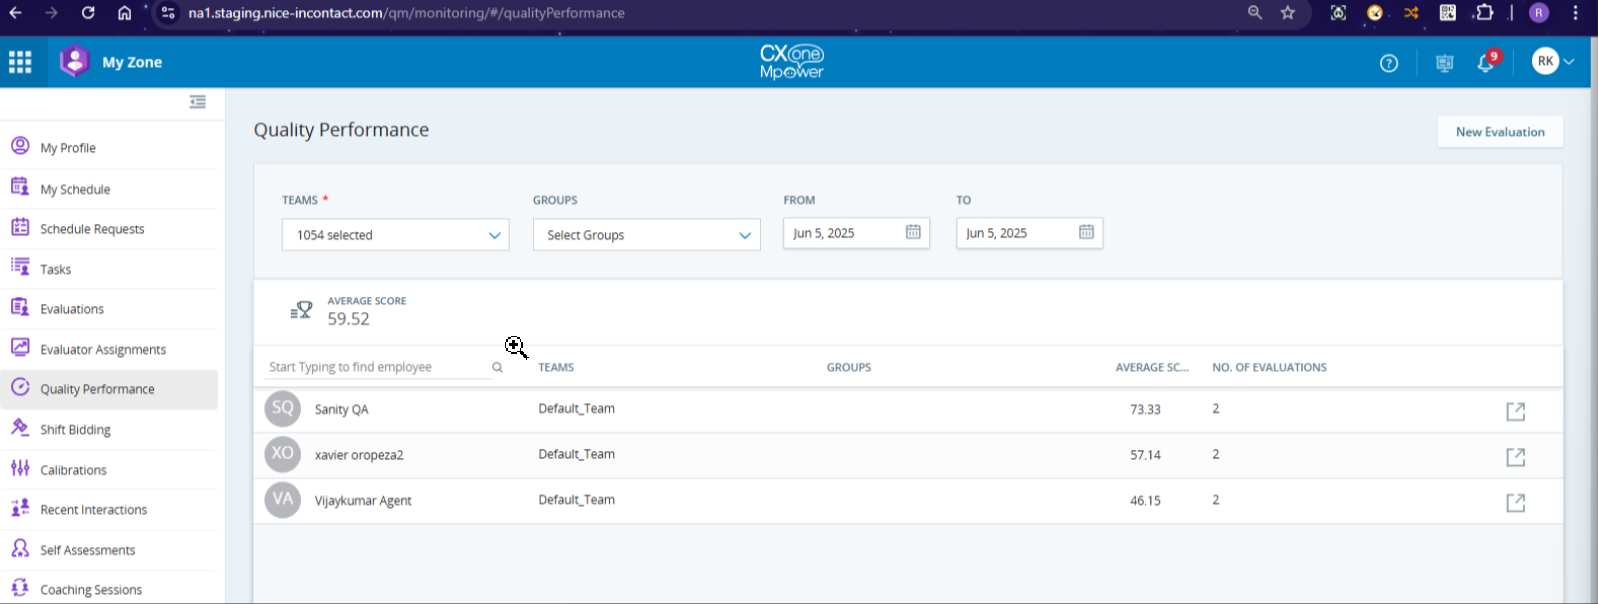1598x604 pixels.
Task: Open xavier oropeza2's pop-out icon
Action: coord(1515,457)
